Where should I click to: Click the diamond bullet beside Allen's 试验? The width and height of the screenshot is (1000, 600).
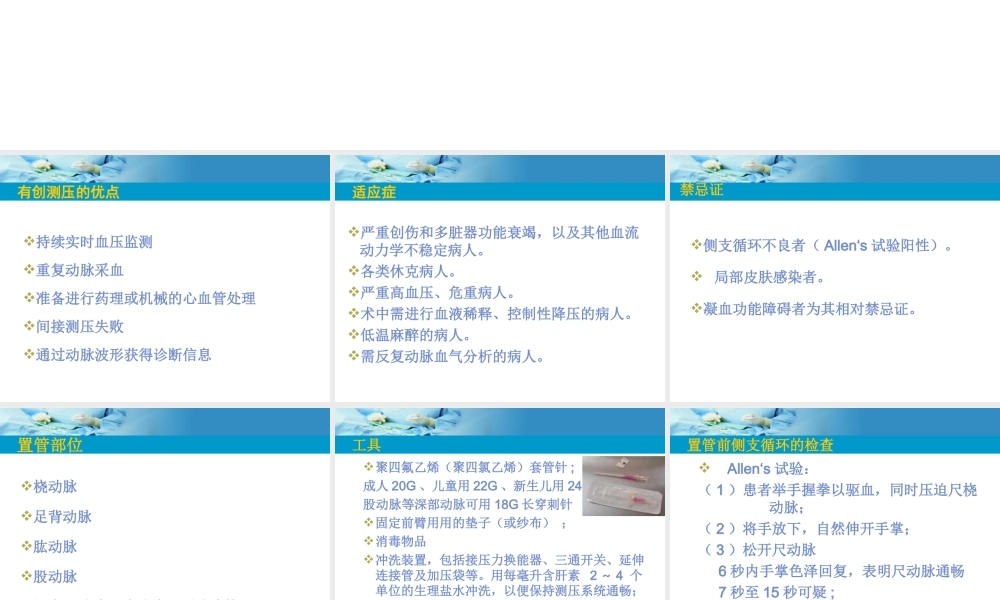click(x=702, y=466)
